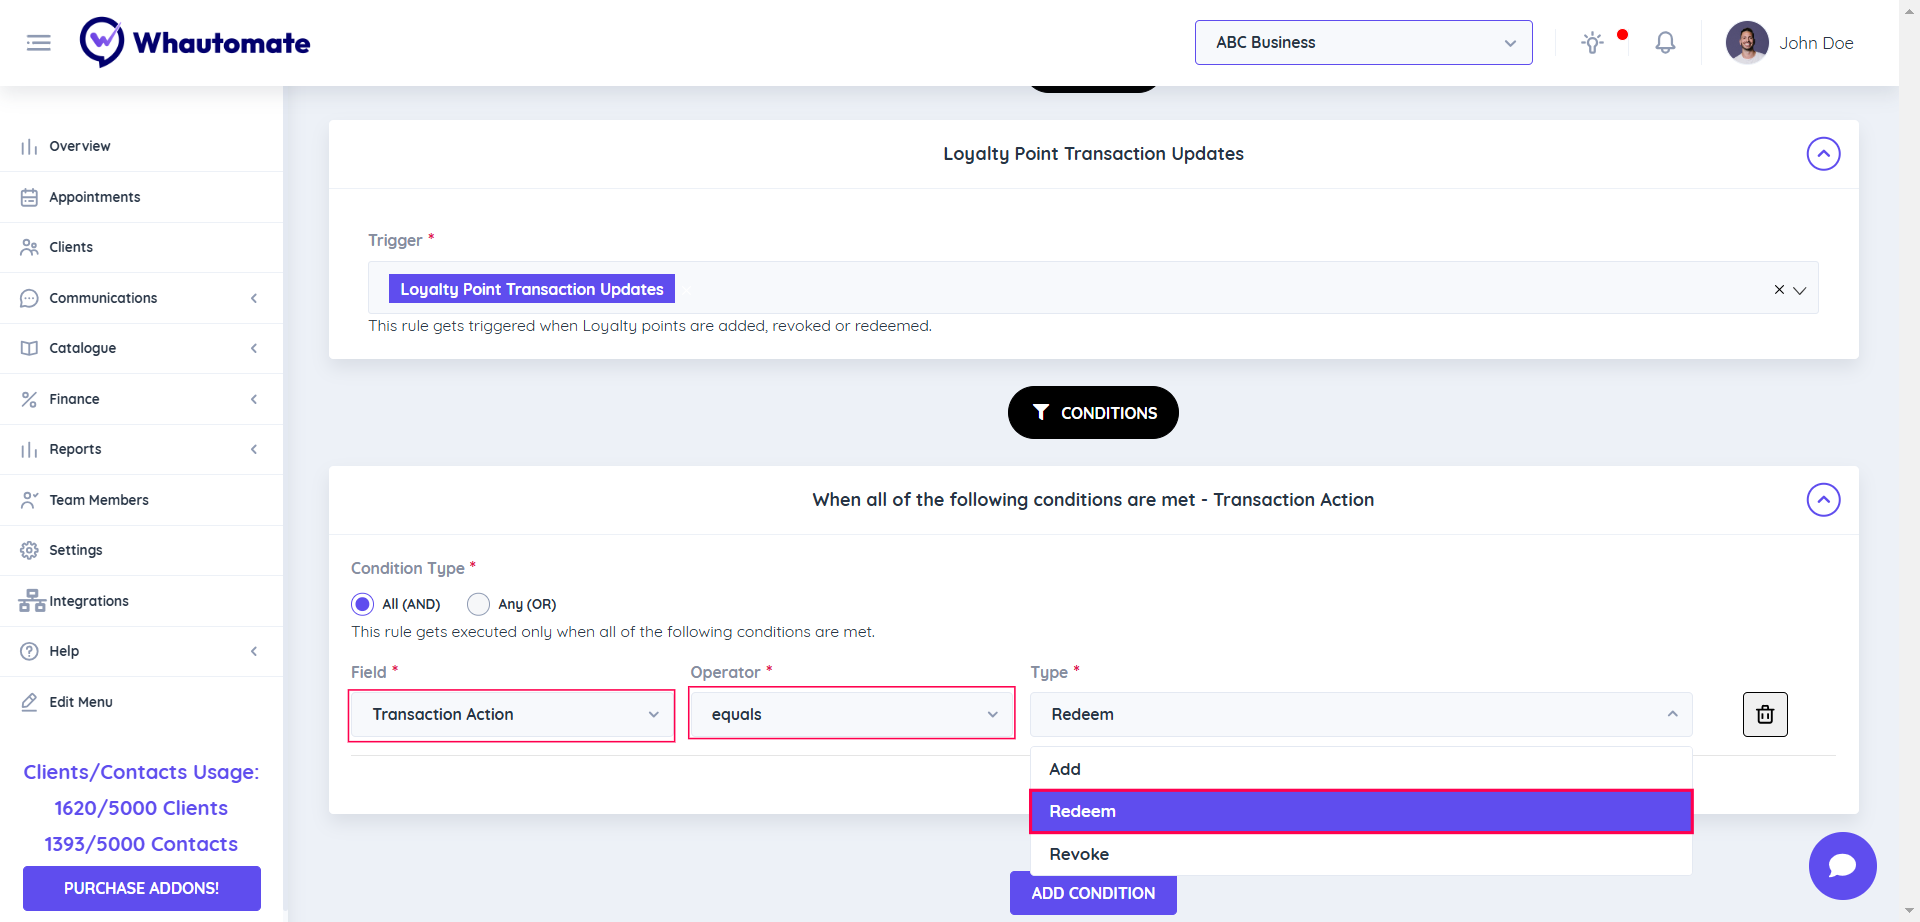Collapse the conditions panel
The width and height of the screenshot is (1920, 922).
(1823, 500)
